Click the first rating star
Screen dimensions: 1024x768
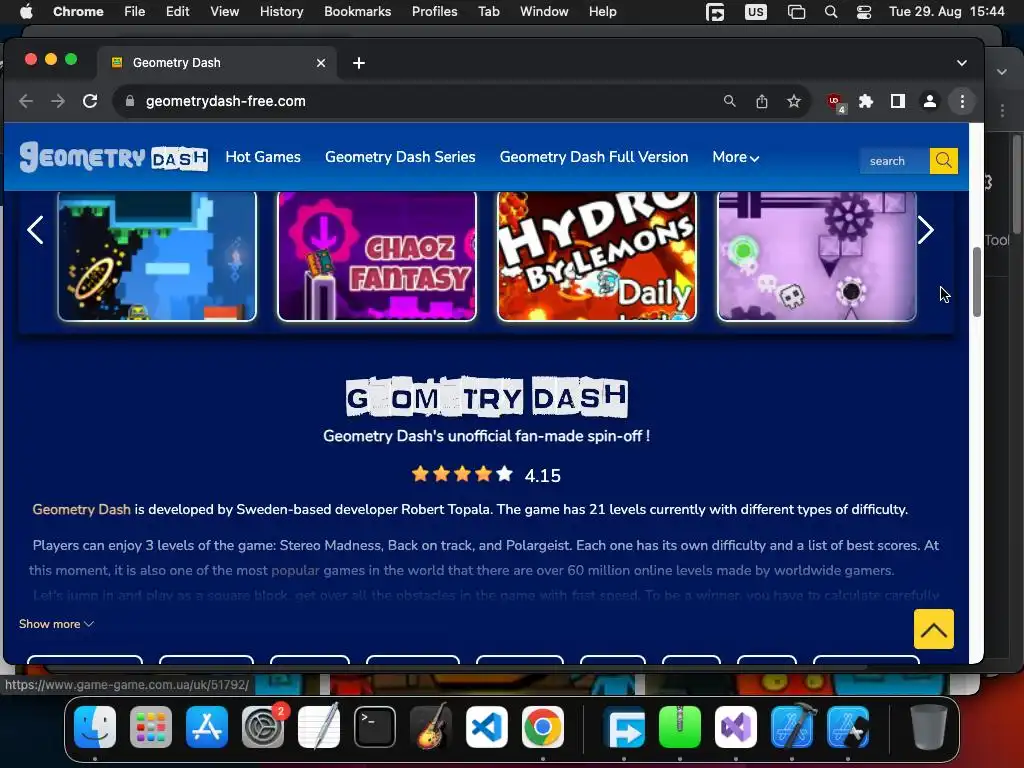pos(420,474)
